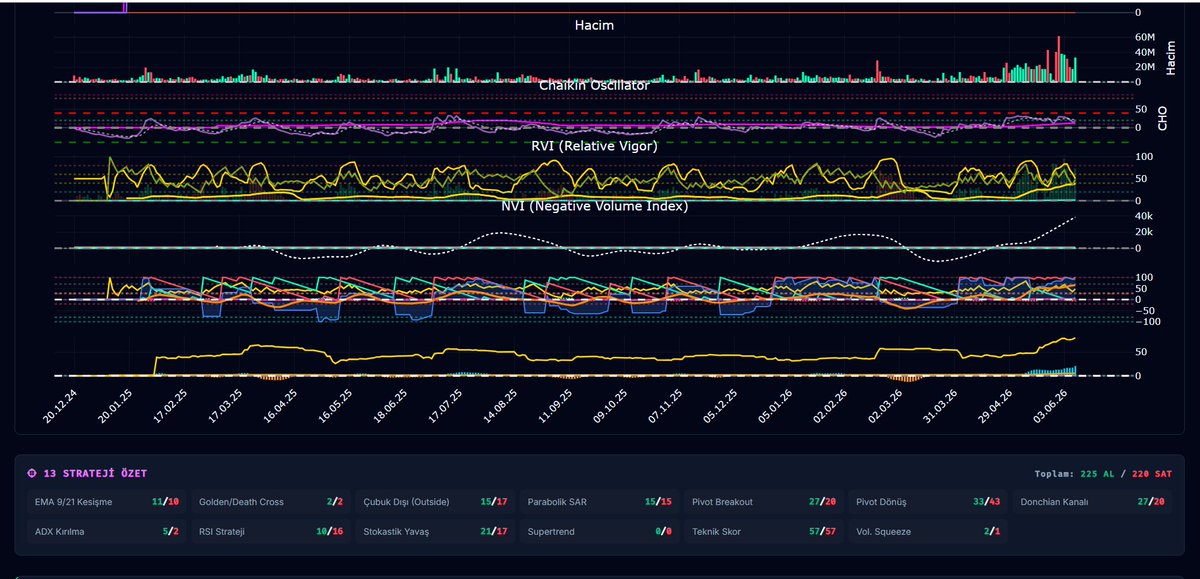The height and width of the screenshot is (579, 1200).
Task: Click the RVI (Relative Vigor) chart title
Action: coord(594,146)
